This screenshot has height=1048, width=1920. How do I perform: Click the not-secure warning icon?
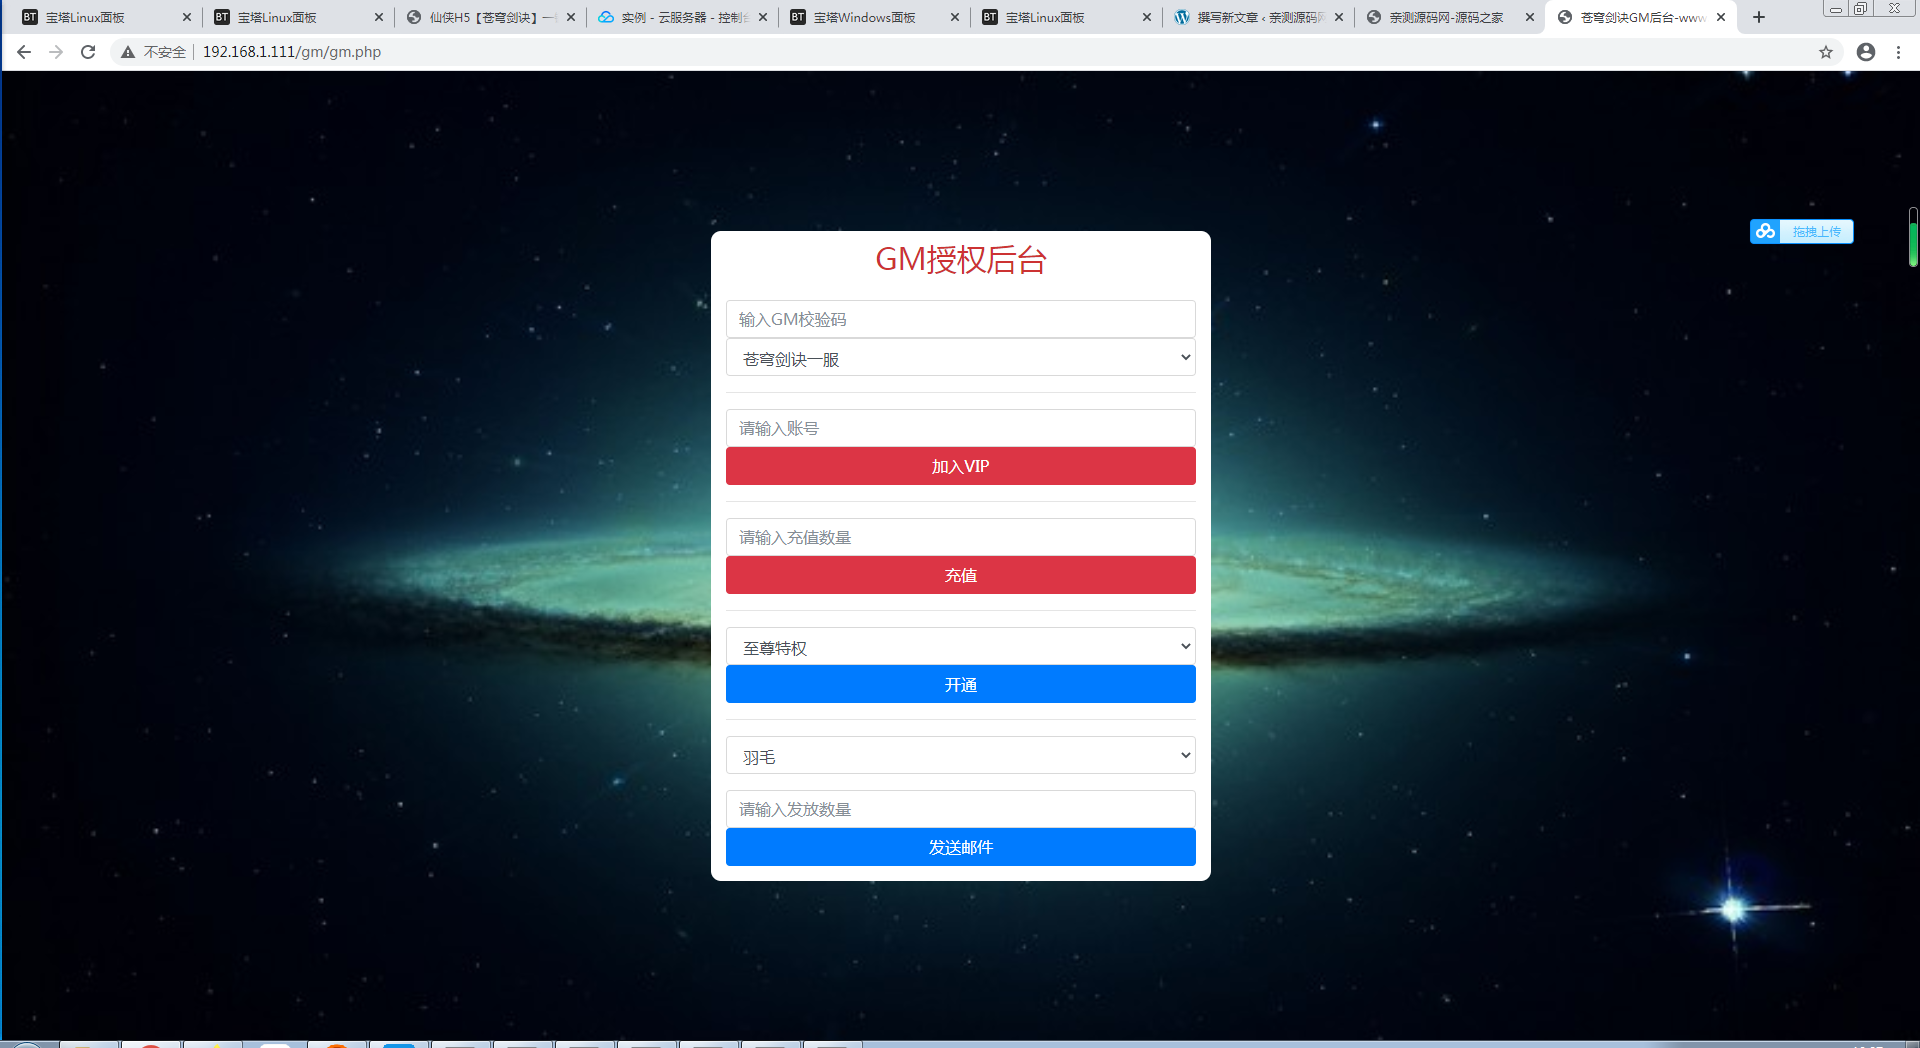(128, 52)
